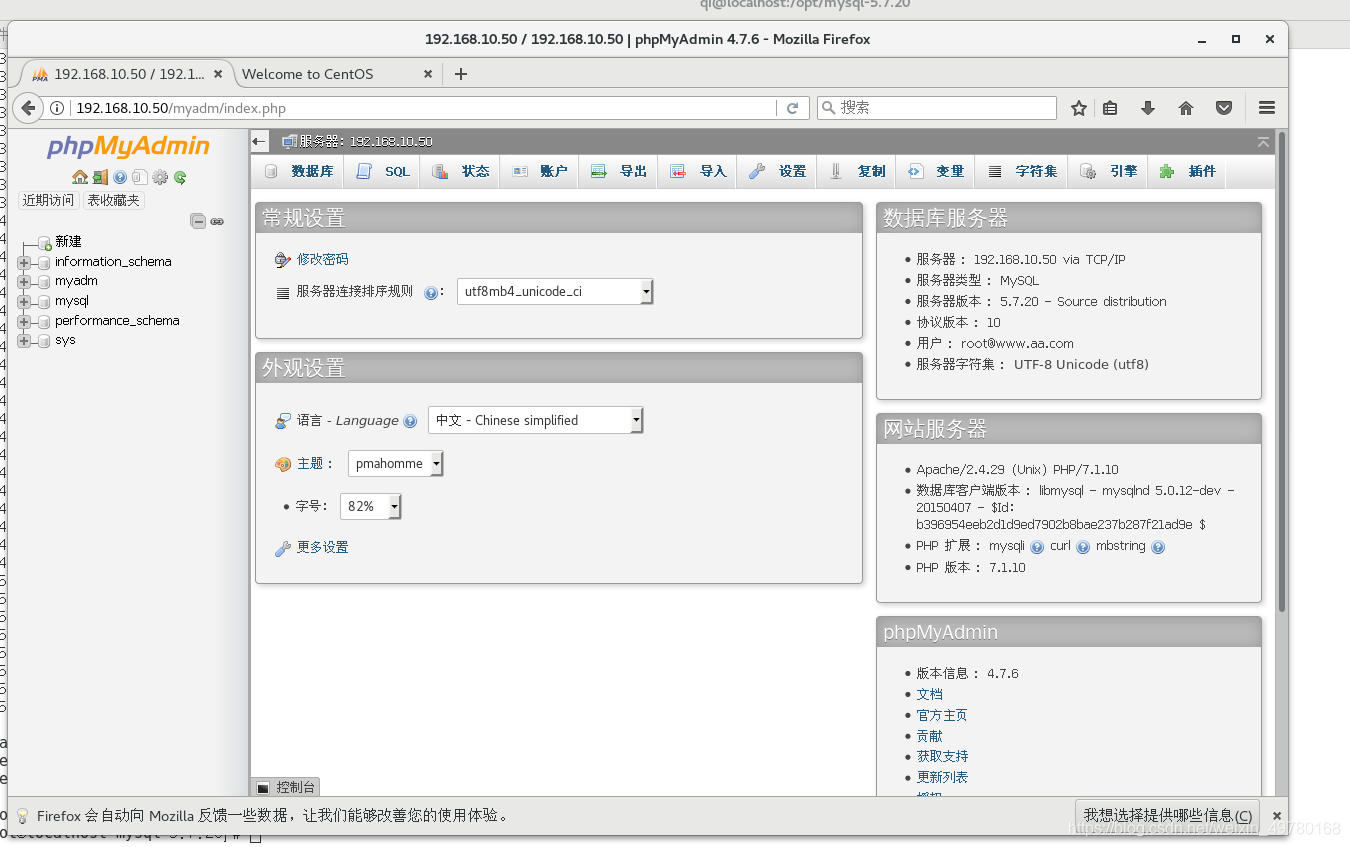Click the 近期访问 (Recent) button
The width and height of the screenshot is (1350, 847).
pos(48,201)
